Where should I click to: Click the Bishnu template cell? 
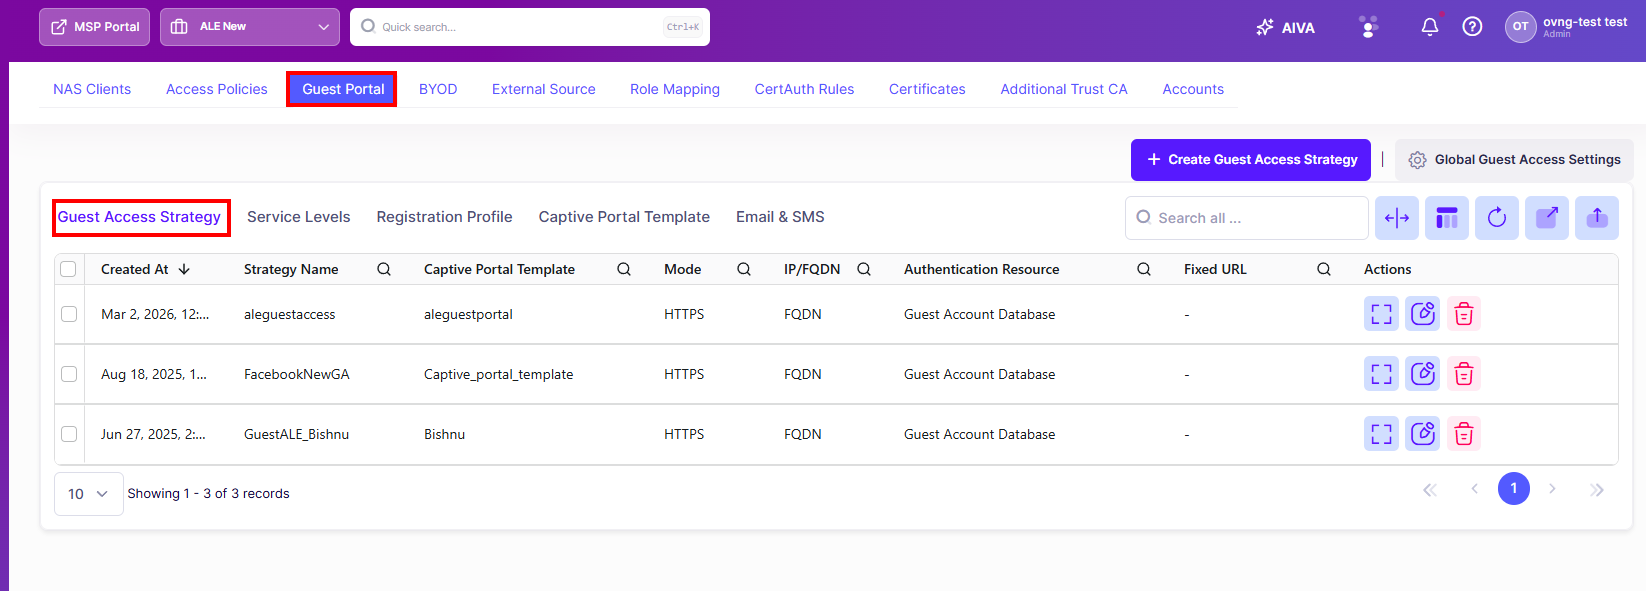click(x=444, y=434)
